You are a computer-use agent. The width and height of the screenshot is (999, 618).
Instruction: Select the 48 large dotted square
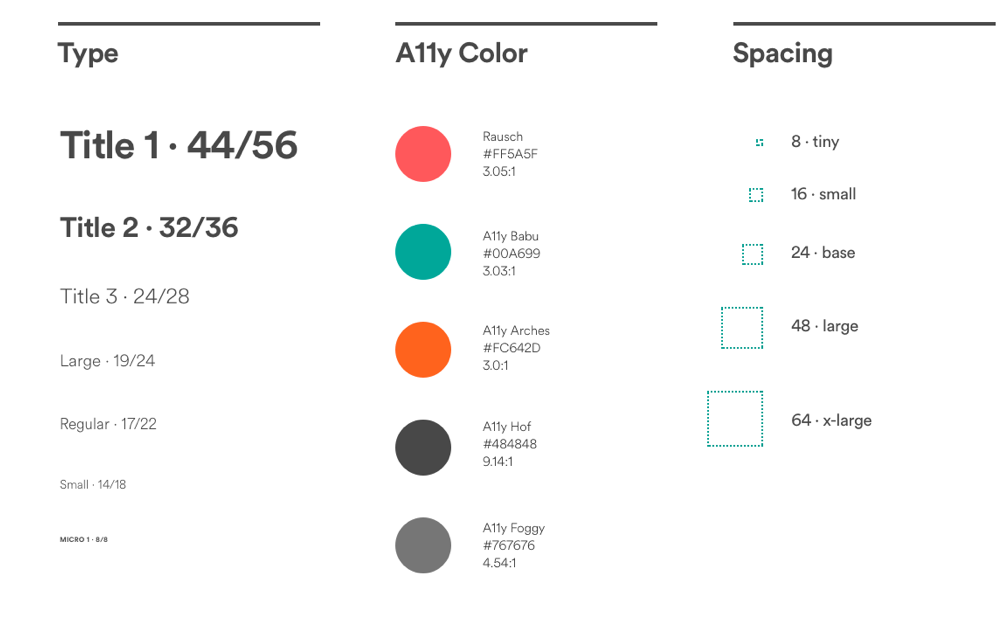(x=742, y=327)
